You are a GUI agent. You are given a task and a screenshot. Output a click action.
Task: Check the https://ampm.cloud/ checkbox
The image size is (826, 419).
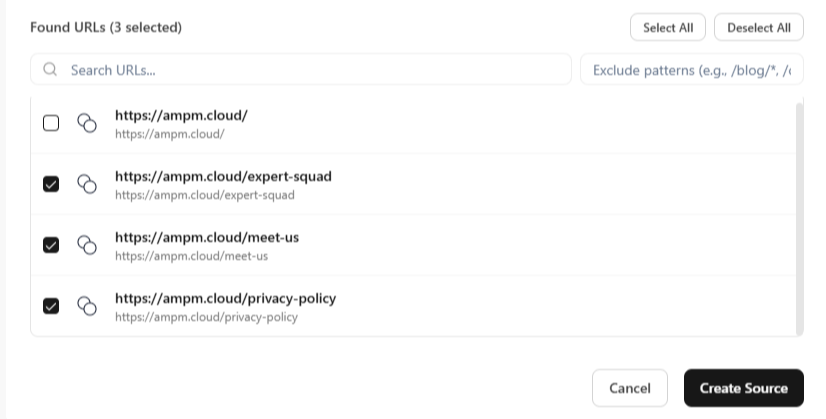51,123
